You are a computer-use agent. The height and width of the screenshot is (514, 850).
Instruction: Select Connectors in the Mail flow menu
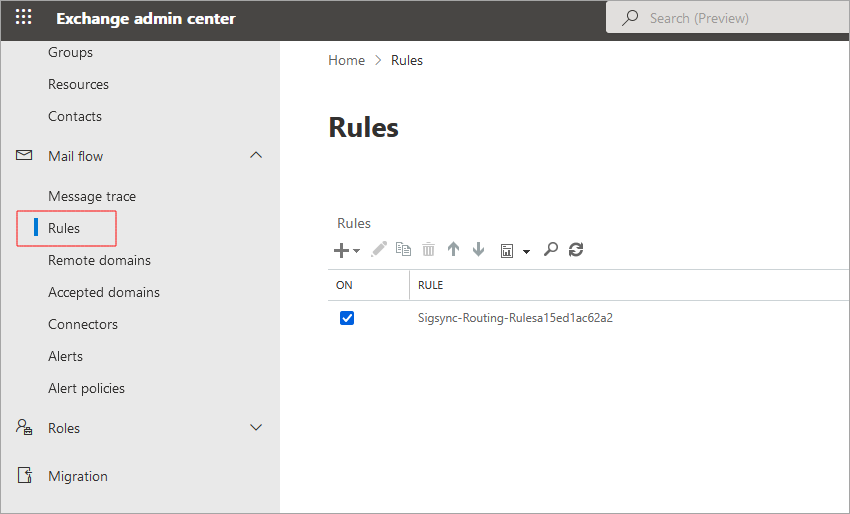[x=83, y=324]
